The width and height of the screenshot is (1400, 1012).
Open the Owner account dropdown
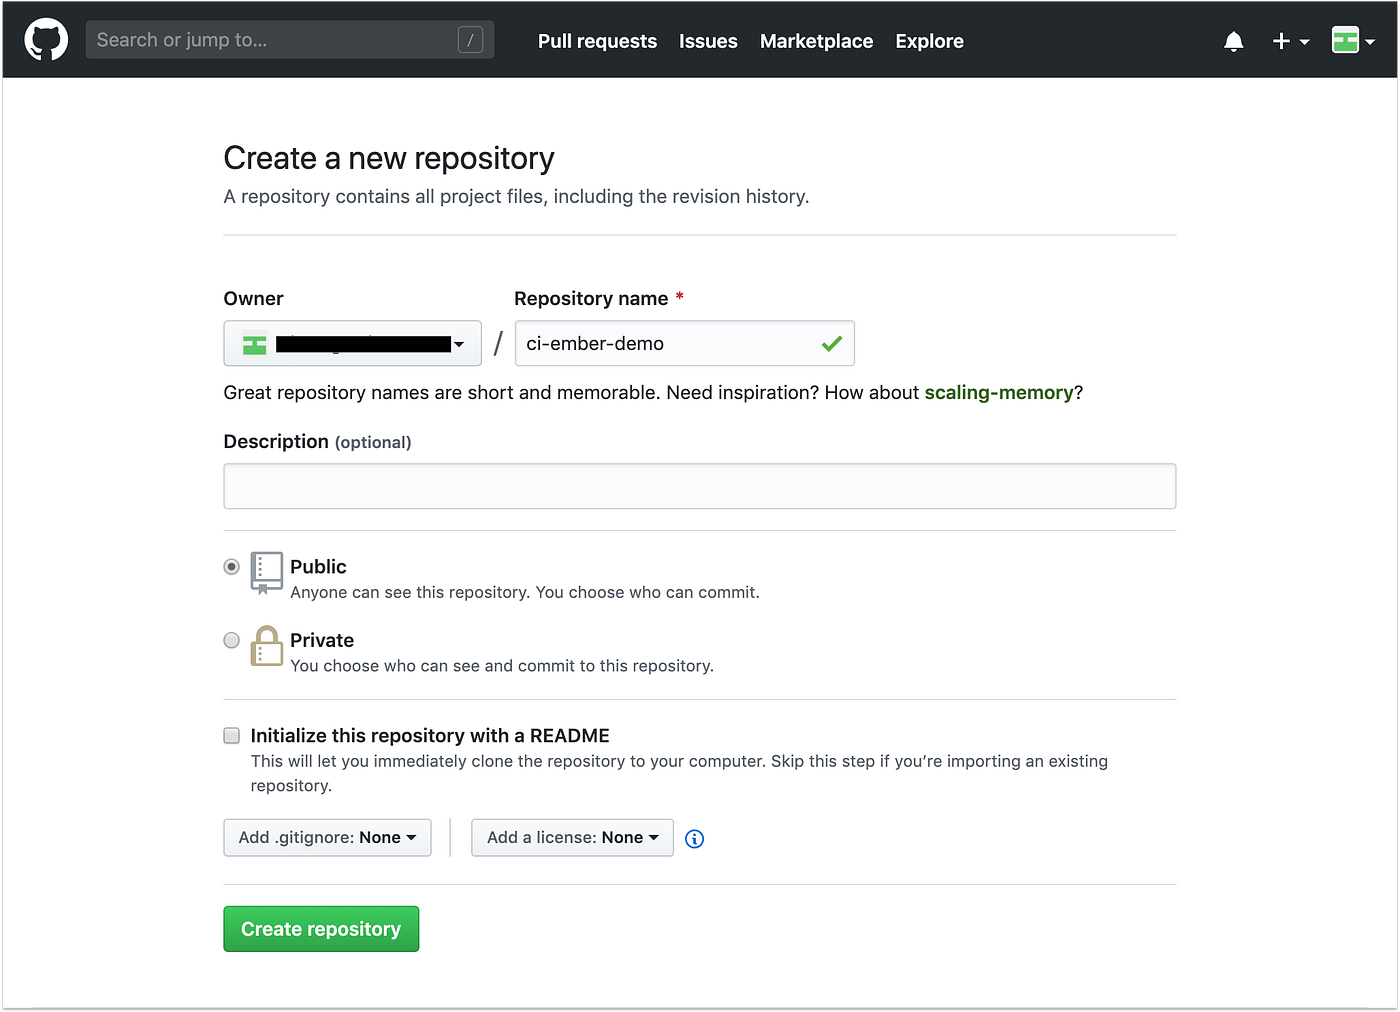tap(352, 343)
